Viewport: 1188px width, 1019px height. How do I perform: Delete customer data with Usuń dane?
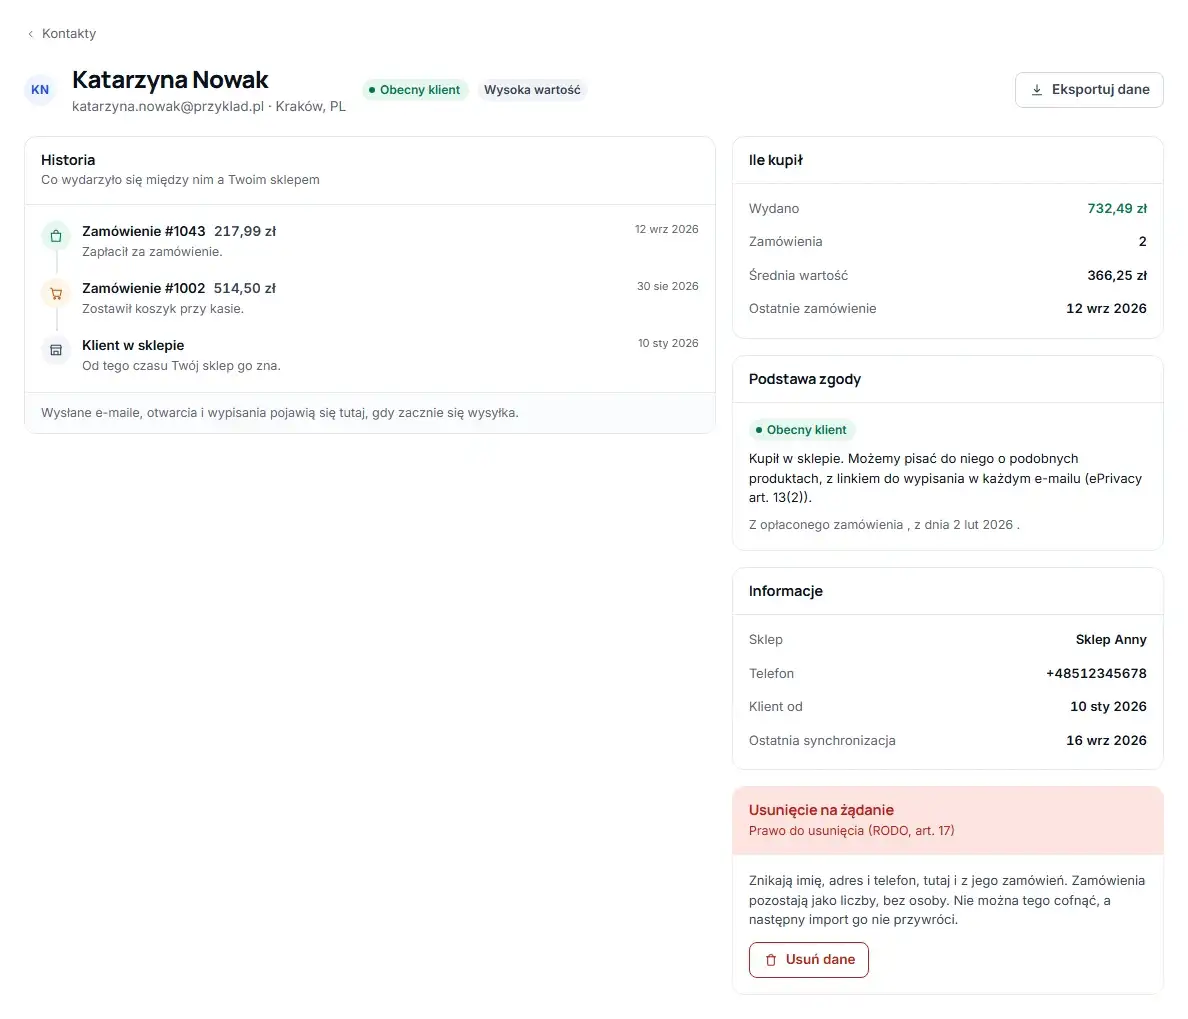point(808,960)
